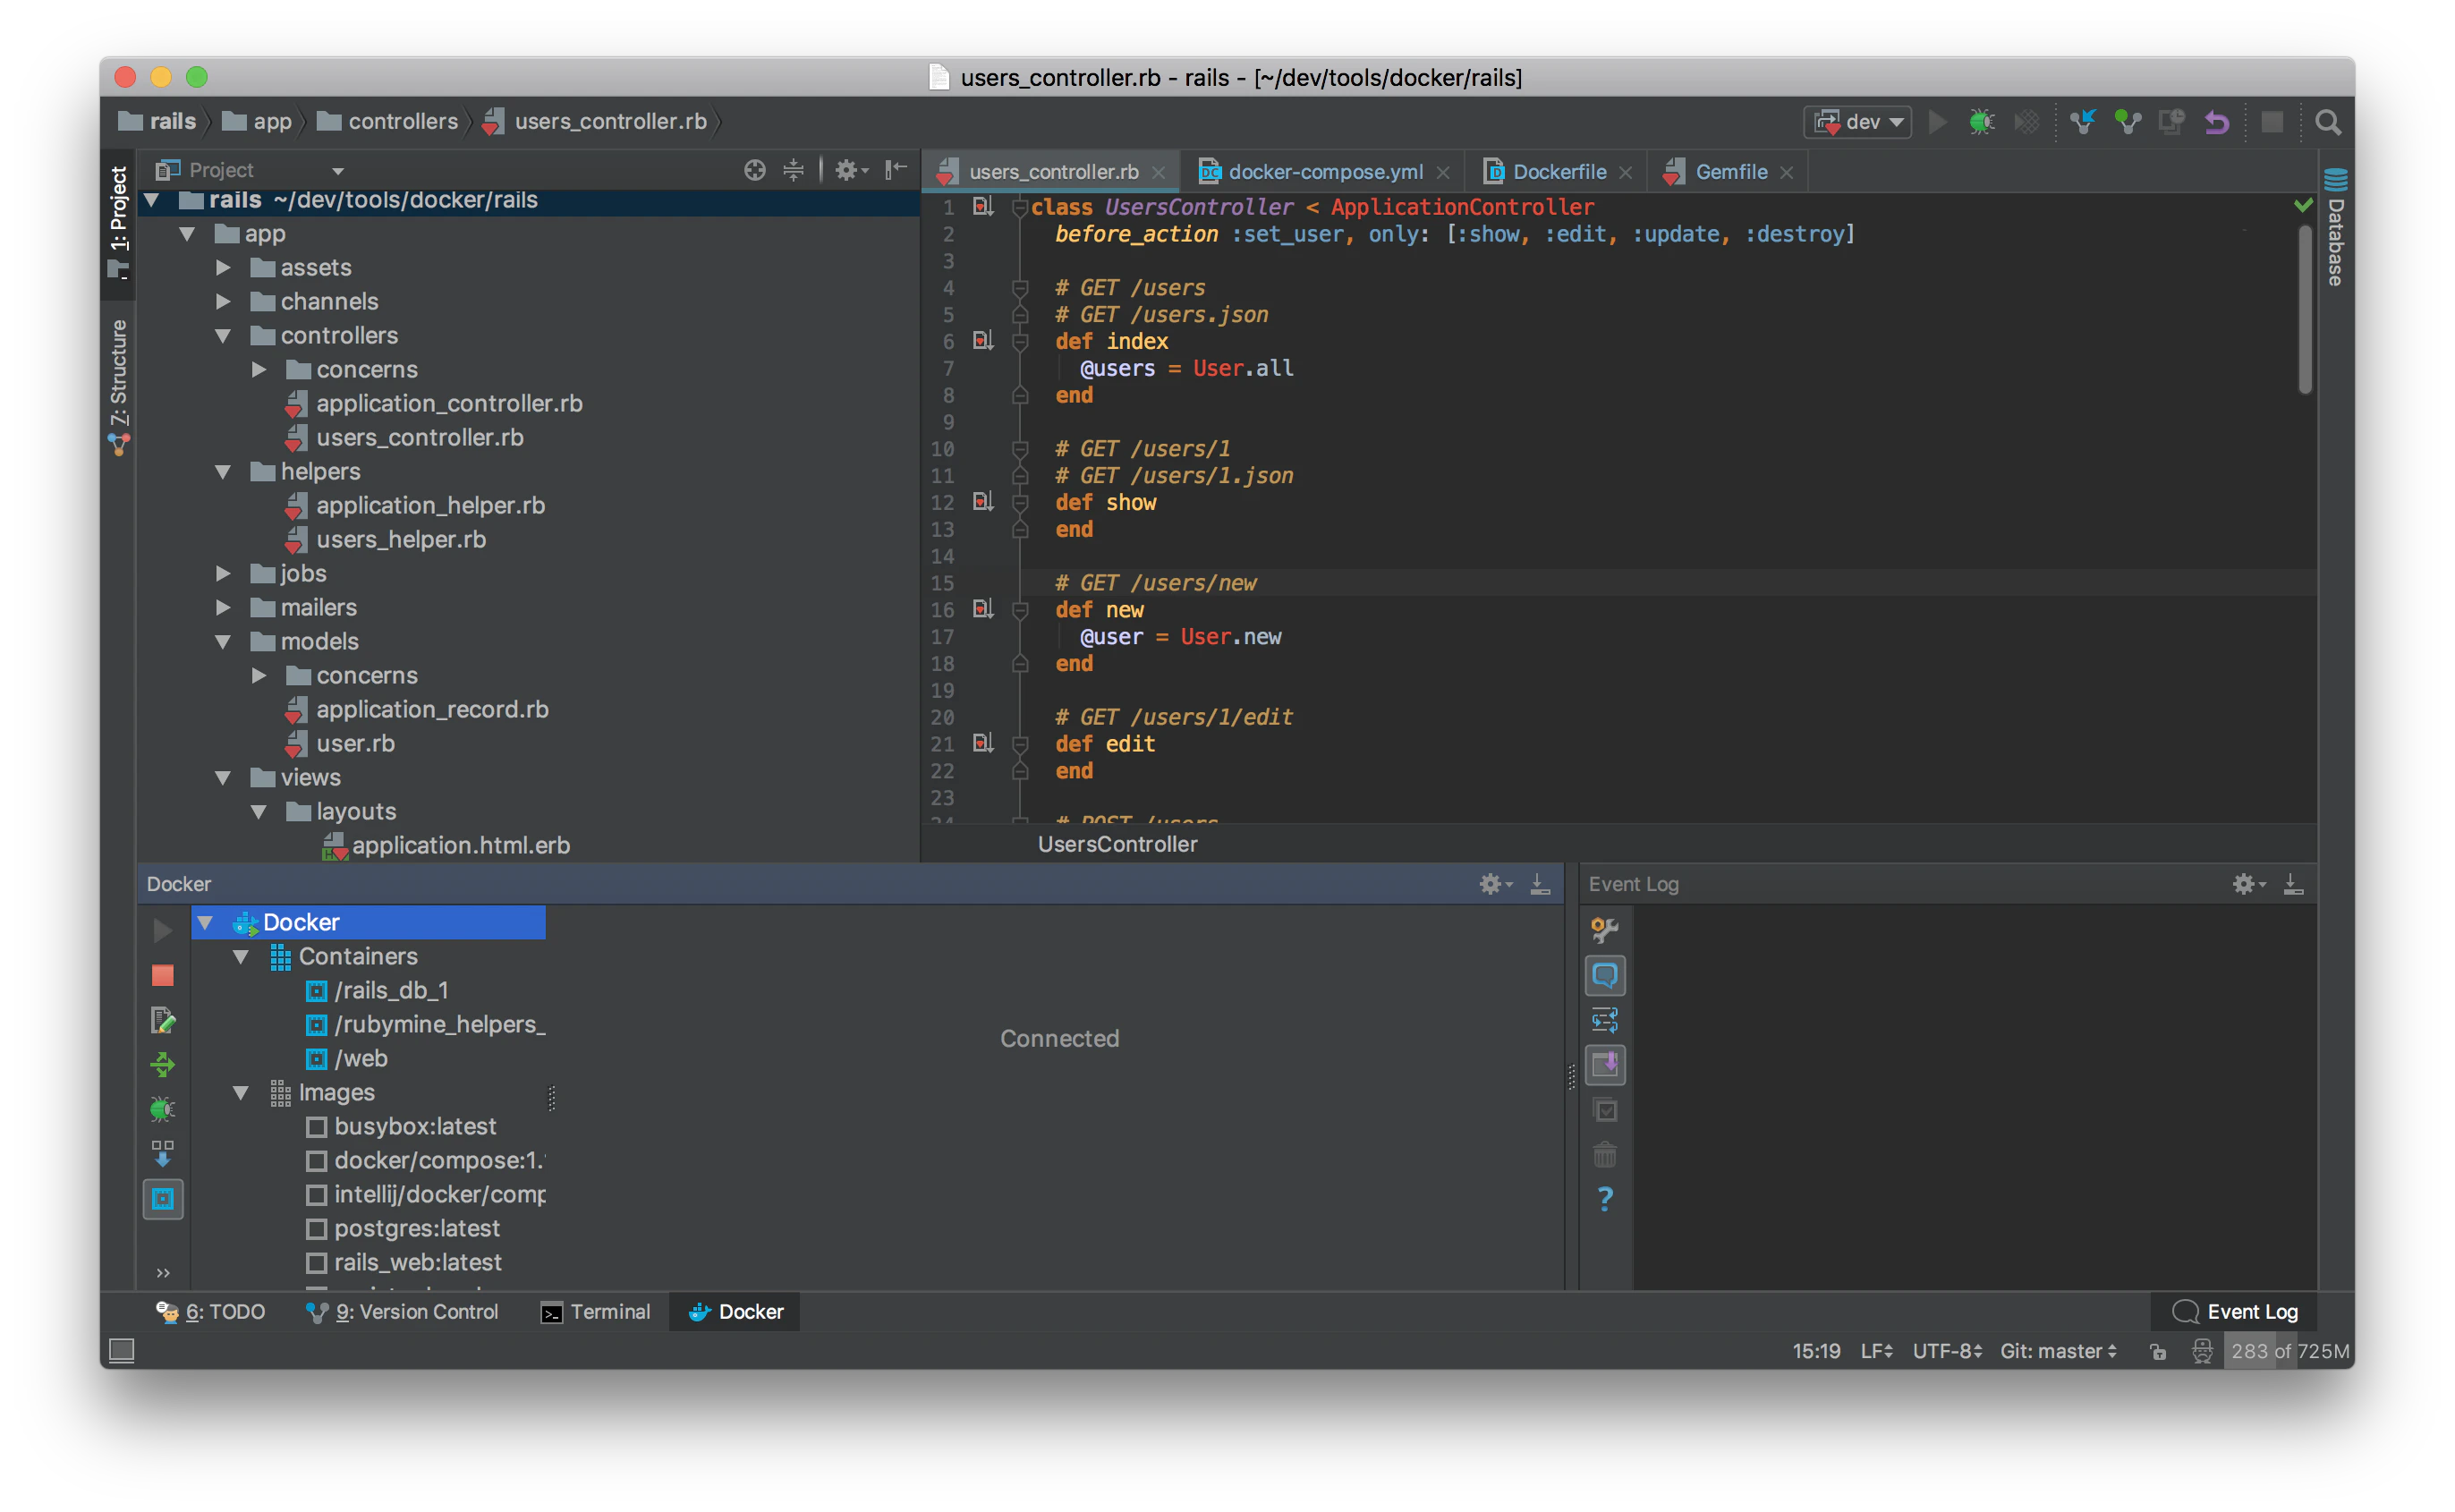Screen dimensions: 2455x1512
Task: Click the Docker pull image download icon
Action: point(163,1153)
